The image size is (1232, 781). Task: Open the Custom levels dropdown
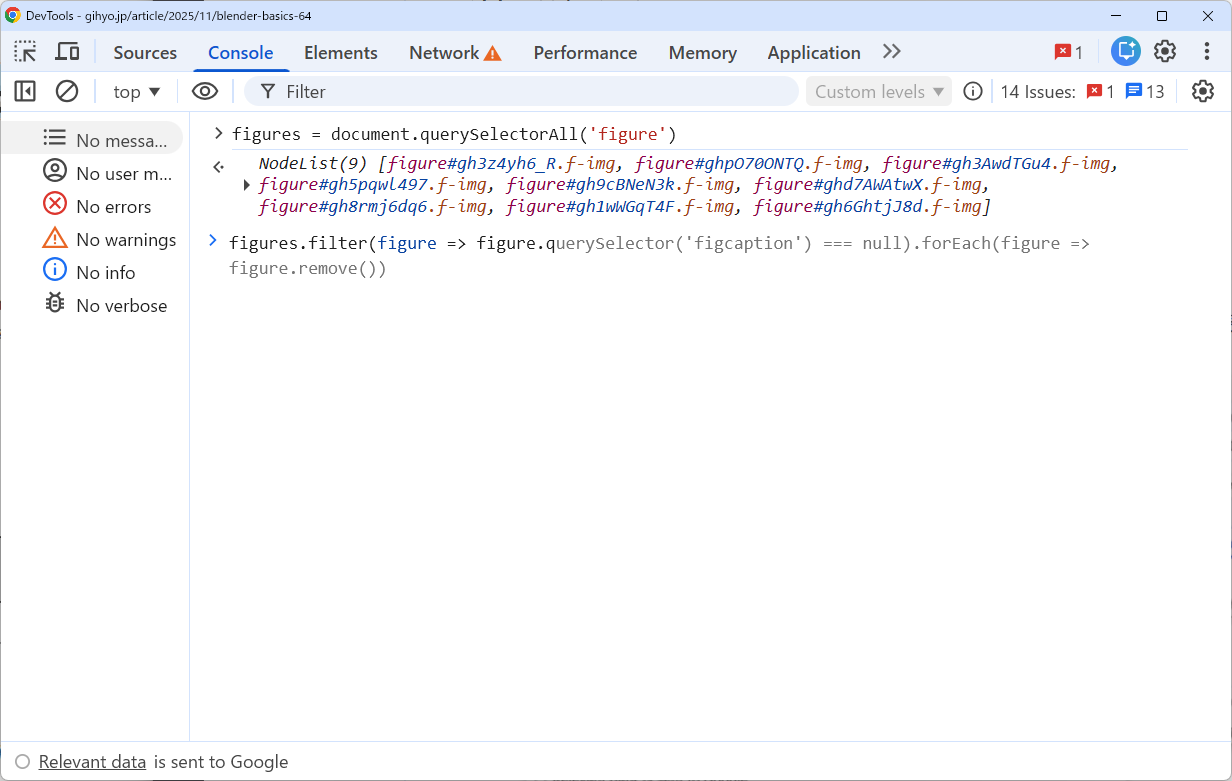[x=879, y=91]
